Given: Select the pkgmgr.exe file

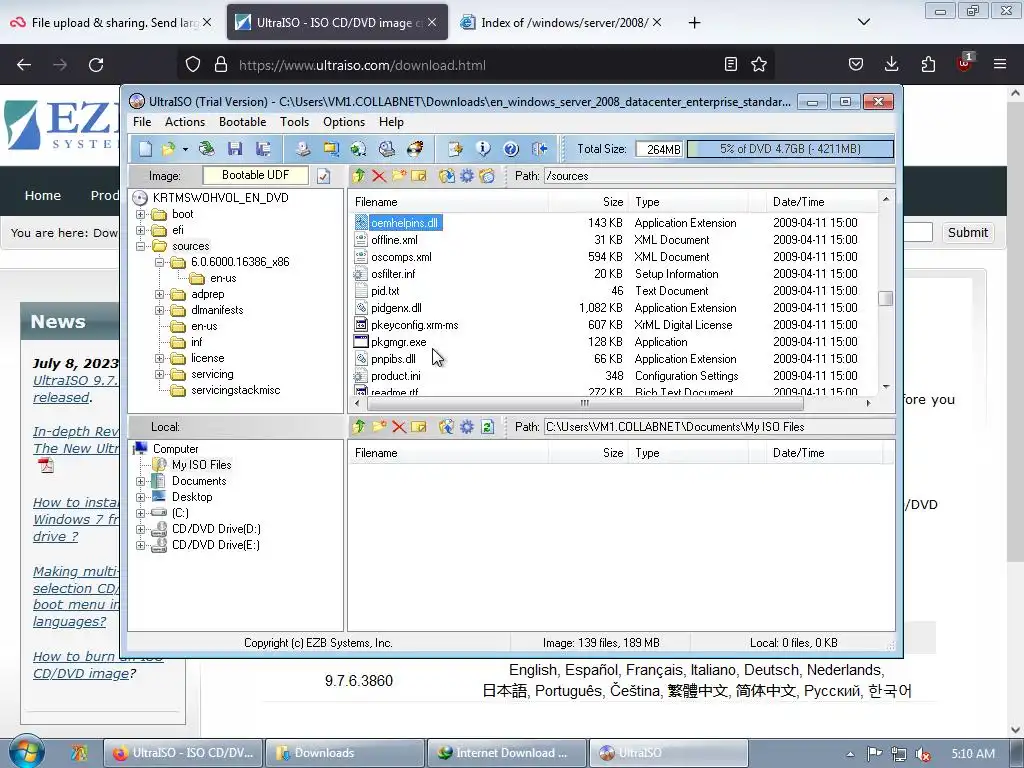Looking at the screenshot, I should coord(398,342).
